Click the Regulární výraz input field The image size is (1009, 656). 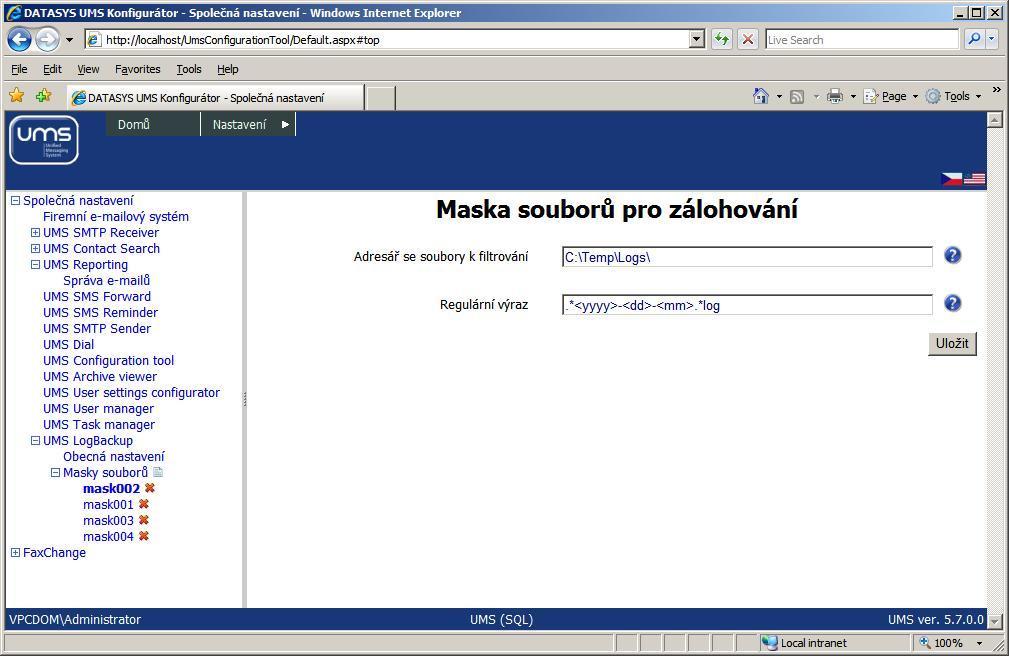tap(747, 305)
